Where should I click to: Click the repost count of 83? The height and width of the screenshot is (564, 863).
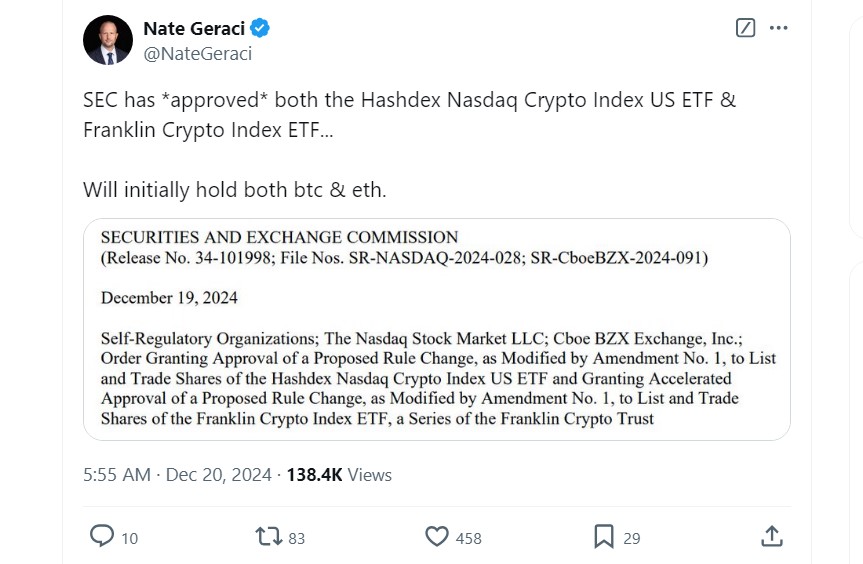click(x=296, y=538)
